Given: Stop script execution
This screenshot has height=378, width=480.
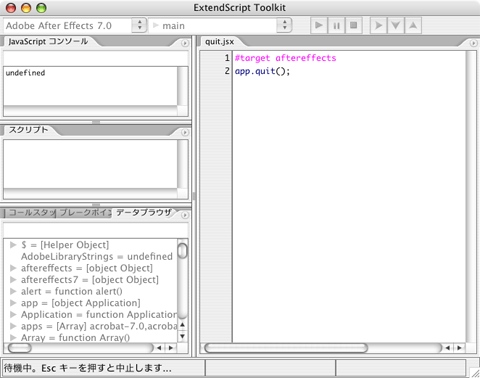Looking at the screenshot, I should click(354, 25).
